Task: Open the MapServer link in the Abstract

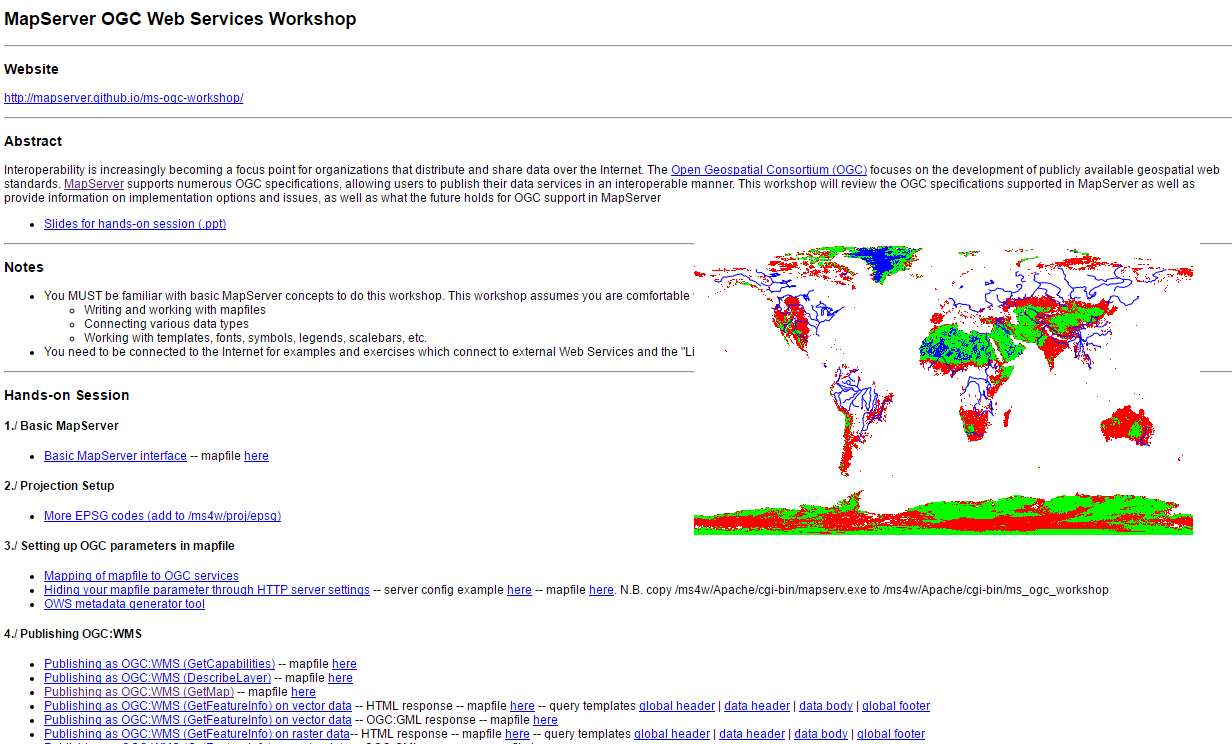Action: (94, 184)
